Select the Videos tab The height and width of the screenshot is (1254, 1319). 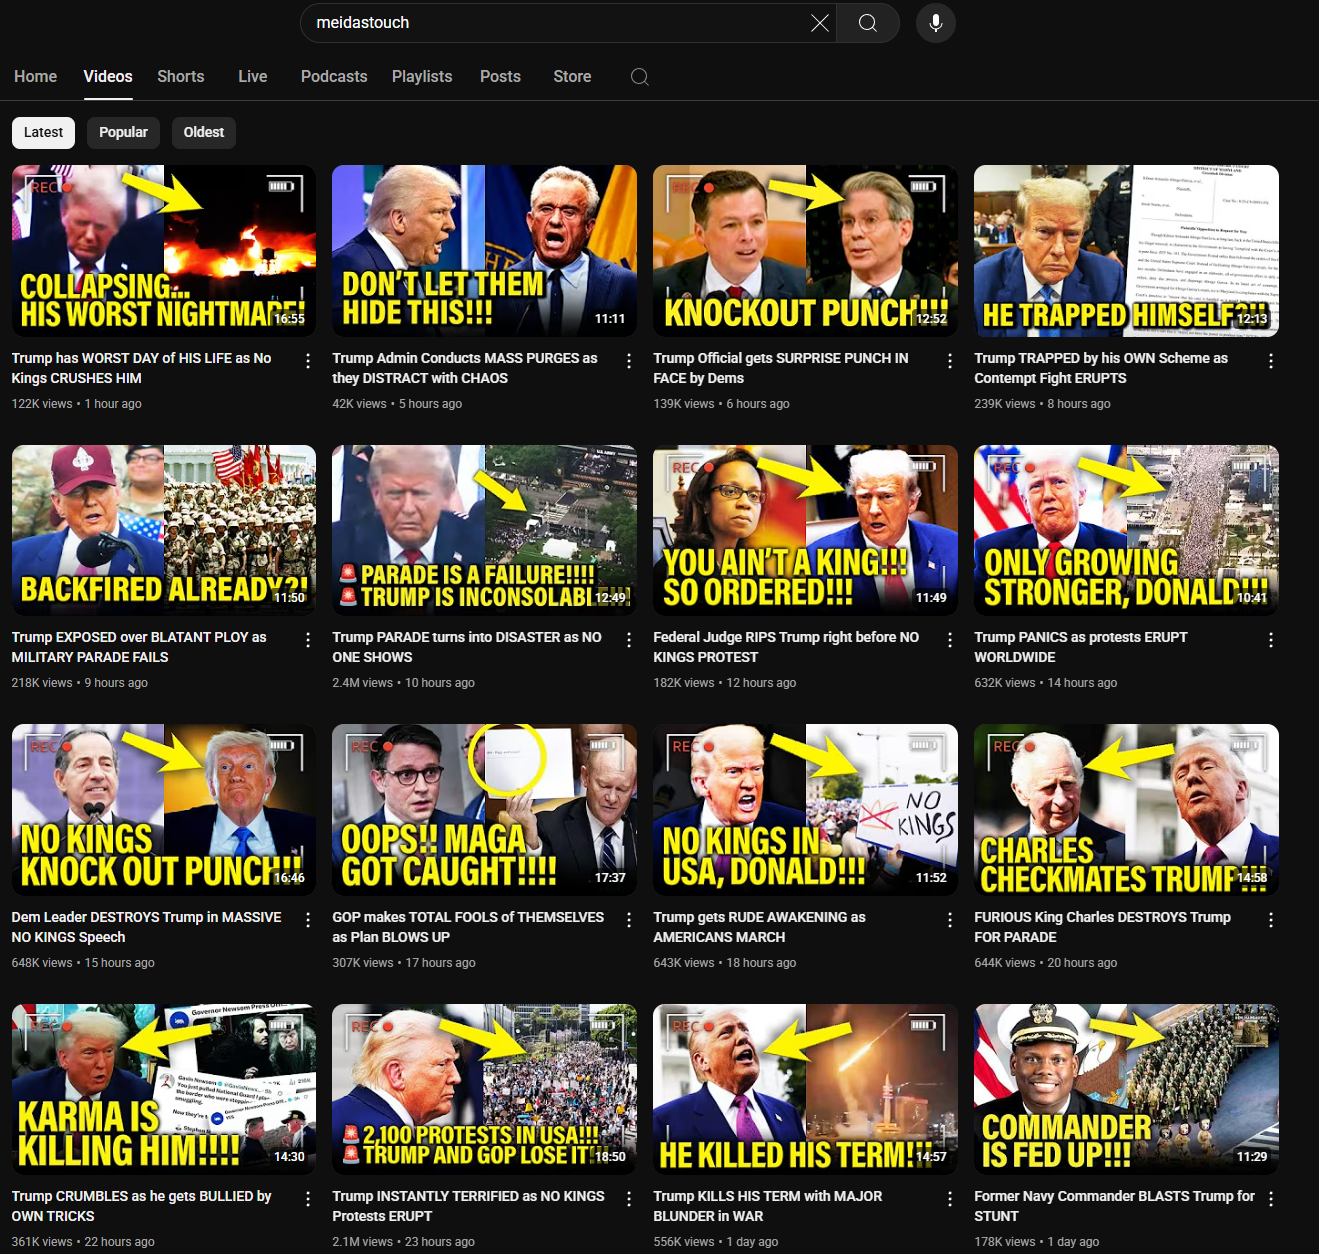108,77
